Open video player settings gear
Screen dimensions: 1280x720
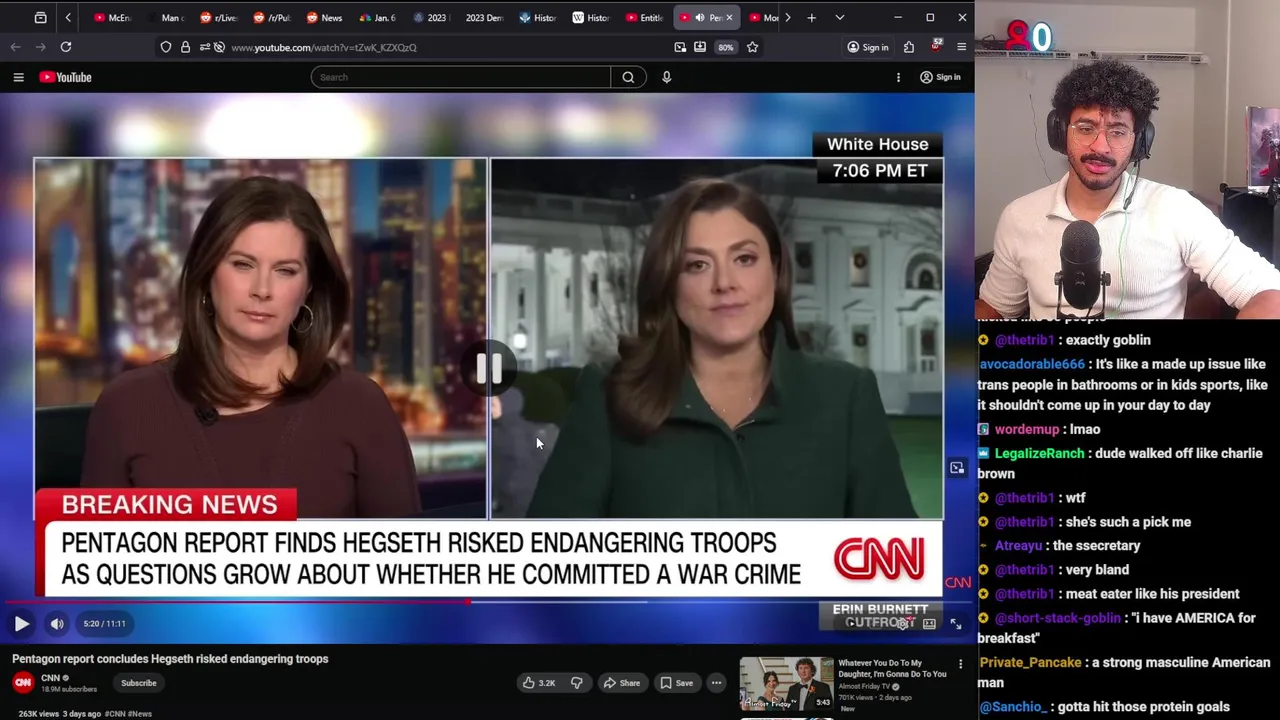(903, 624)
